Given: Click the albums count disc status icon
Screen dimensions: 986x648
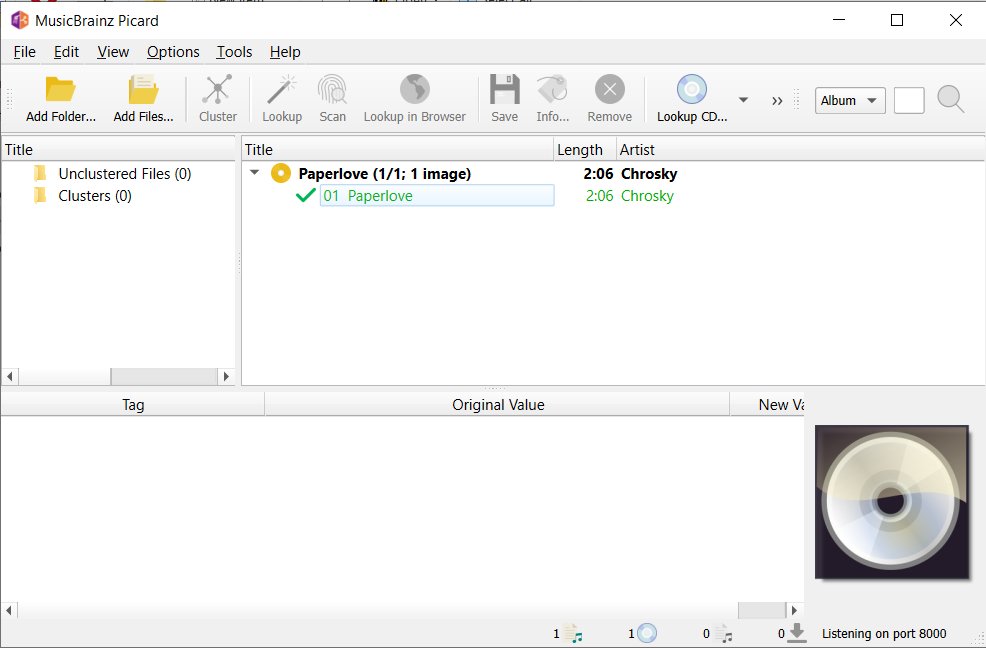Looking at the screenshot, I should 647,633.
